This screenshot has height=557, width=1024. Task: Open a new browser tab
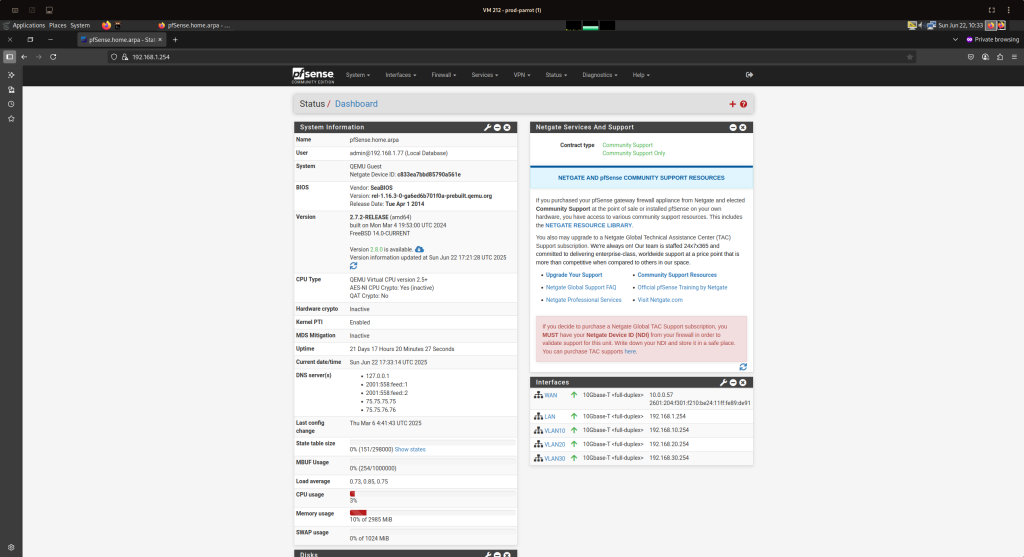175,40
